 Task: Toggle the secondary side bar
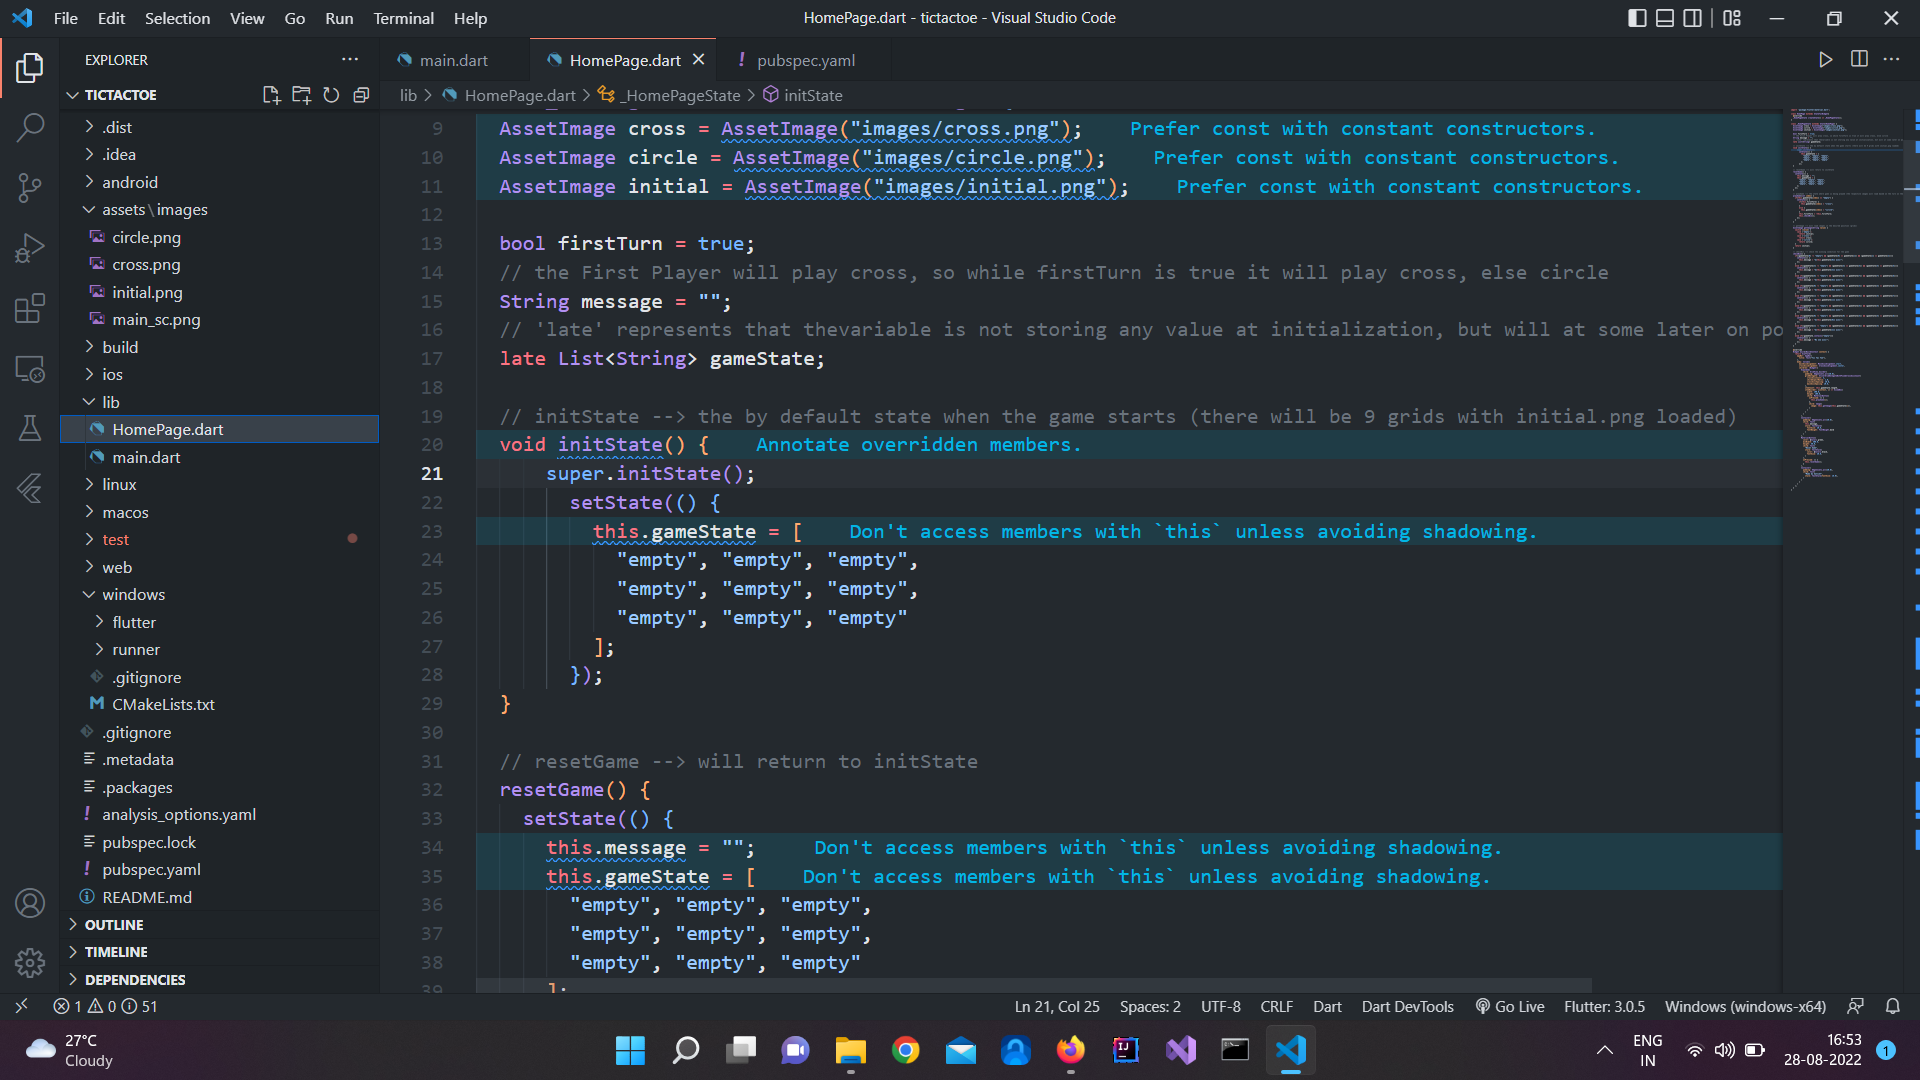1692,18
